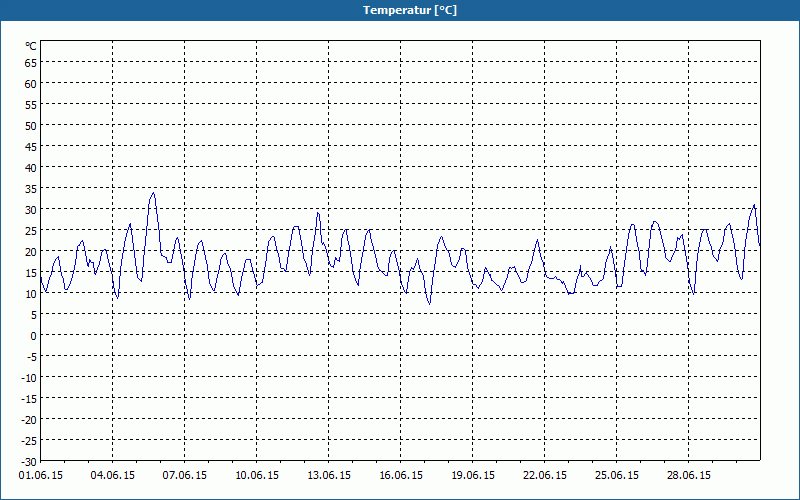The height and width of the screenshot is (500, 800).
Task: Click the 0 value on temperature axis
Action: (34, 336)
